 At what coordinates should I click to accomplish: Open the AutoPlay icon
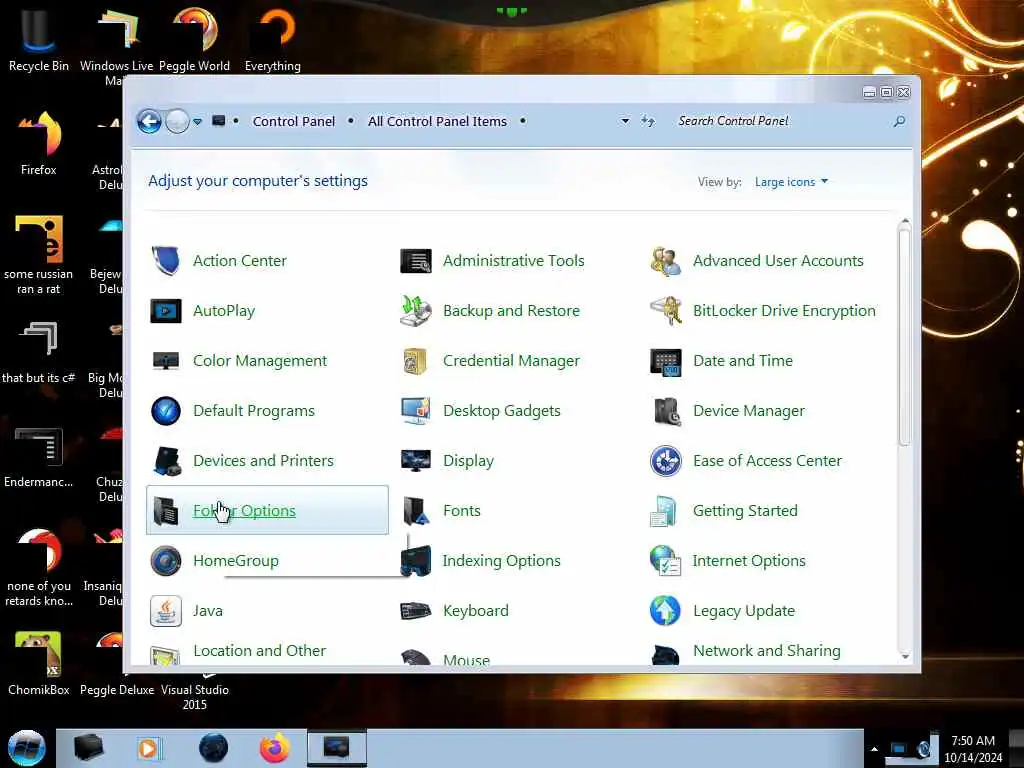click(166, 311)
